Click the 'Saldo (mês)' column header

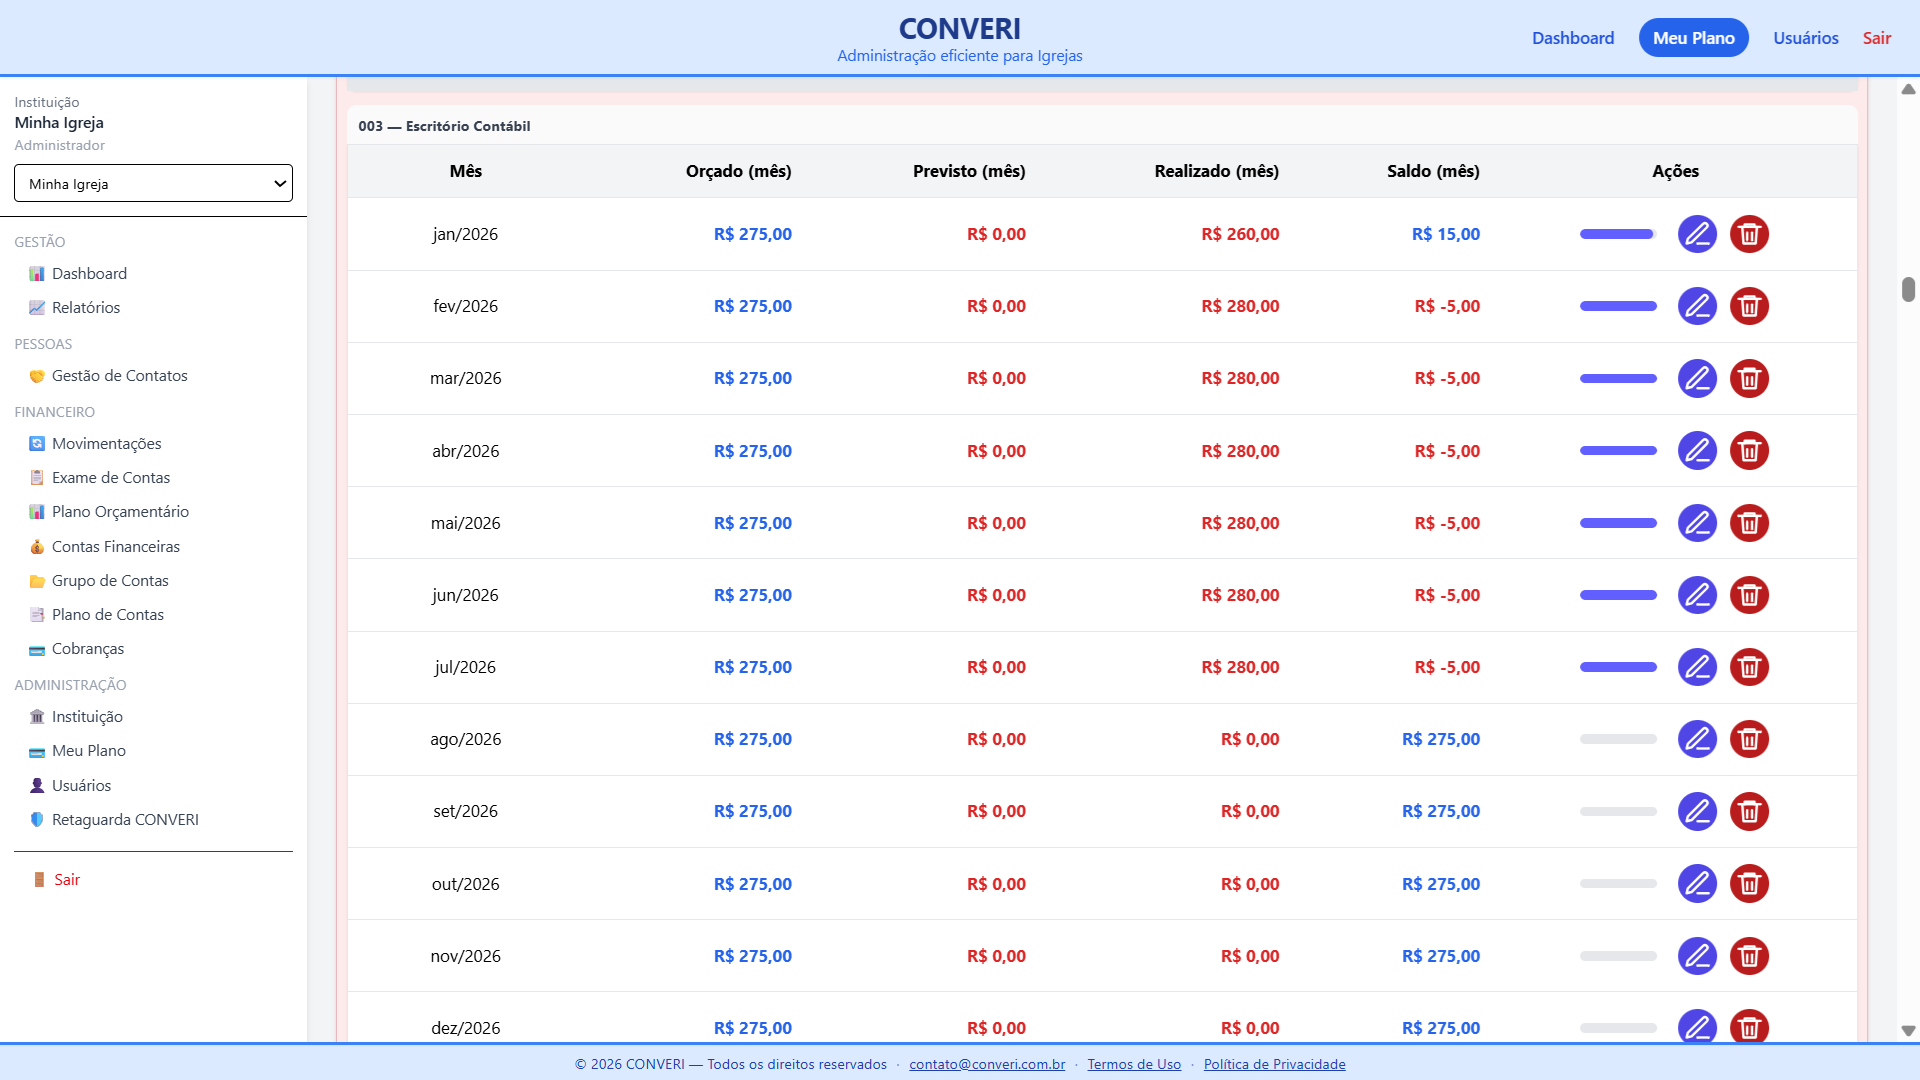(x=1433, y=171)
